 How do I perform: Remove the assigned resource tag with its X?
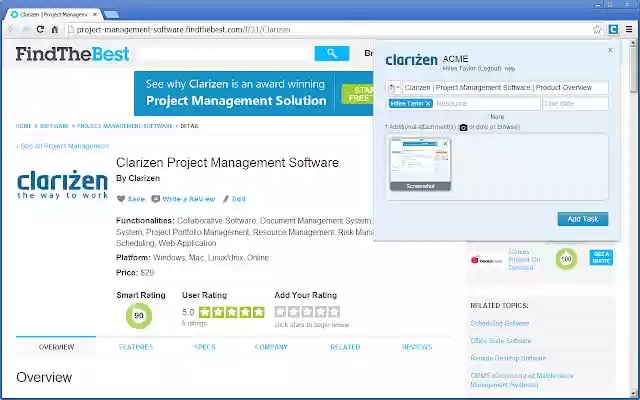coord(428,104)
